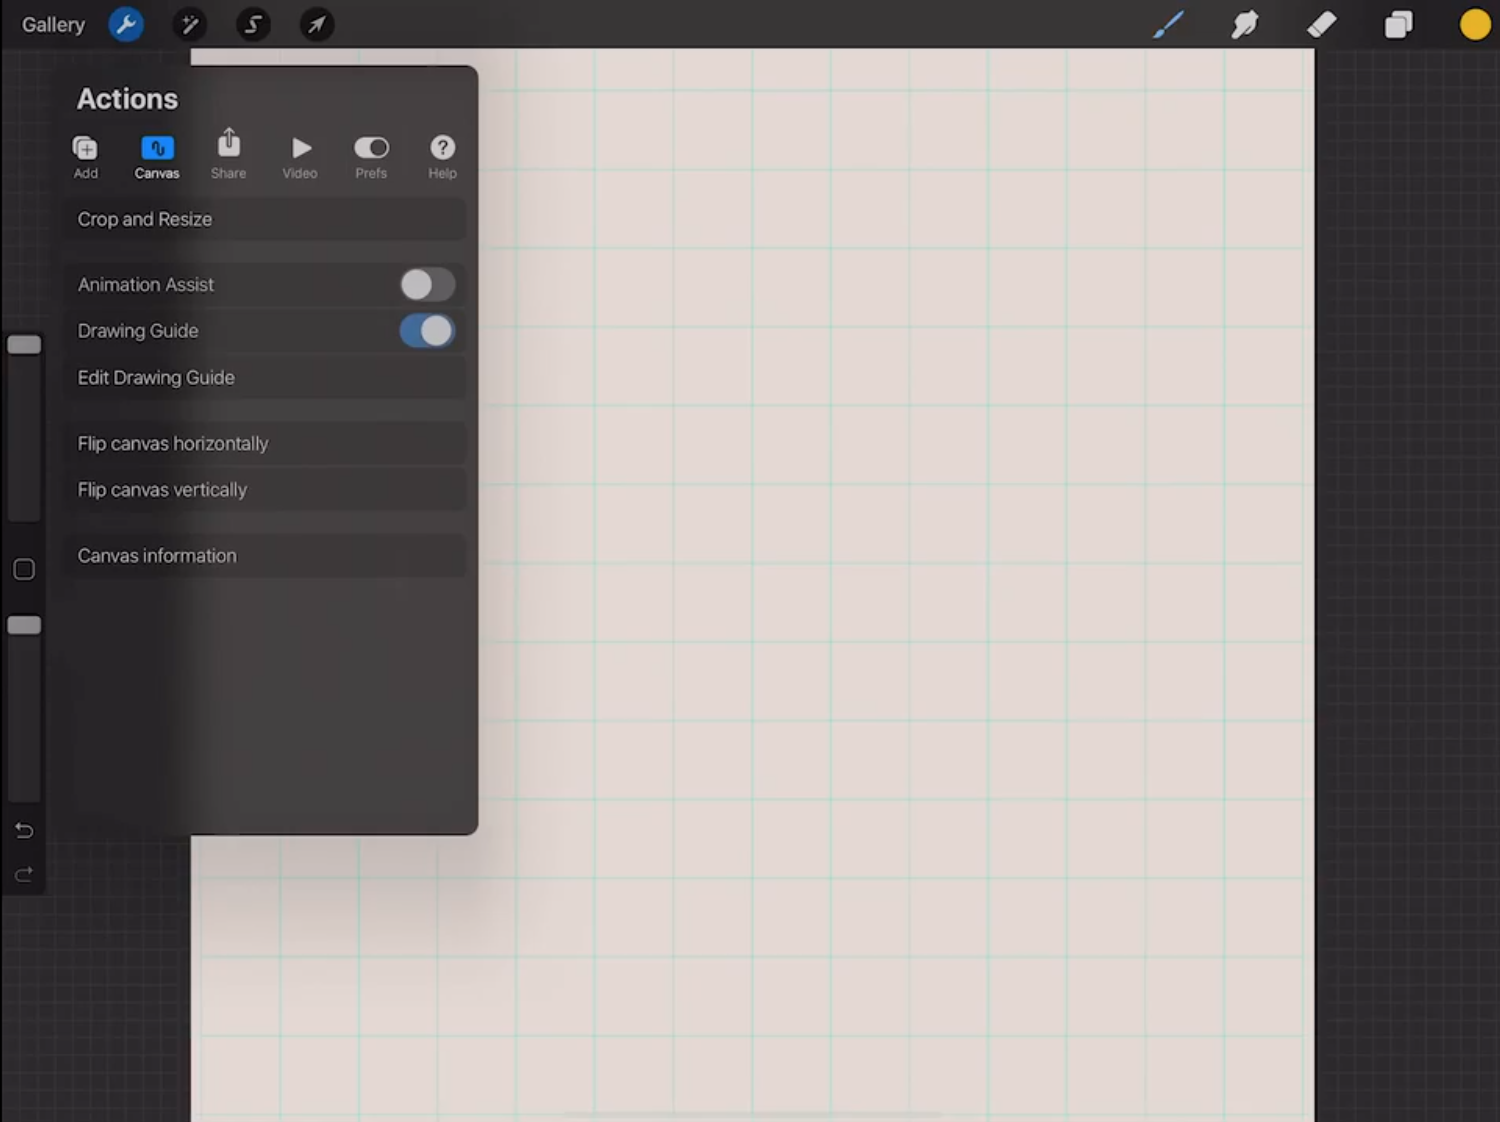This screenshot has width=1500, height=1122.
Task: Open the Transform arrow tool
Action: (x=317, y=24)
